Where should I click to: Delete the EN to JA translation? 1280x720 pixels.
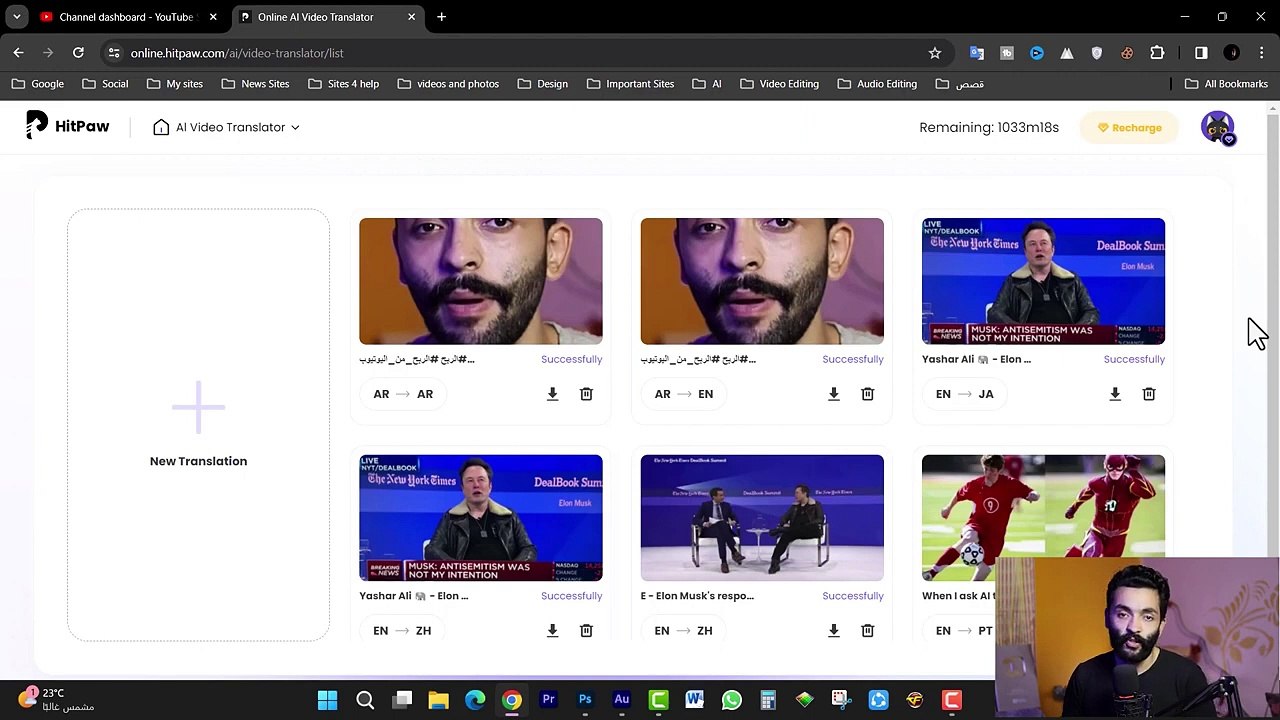(x=1149, y=394)
